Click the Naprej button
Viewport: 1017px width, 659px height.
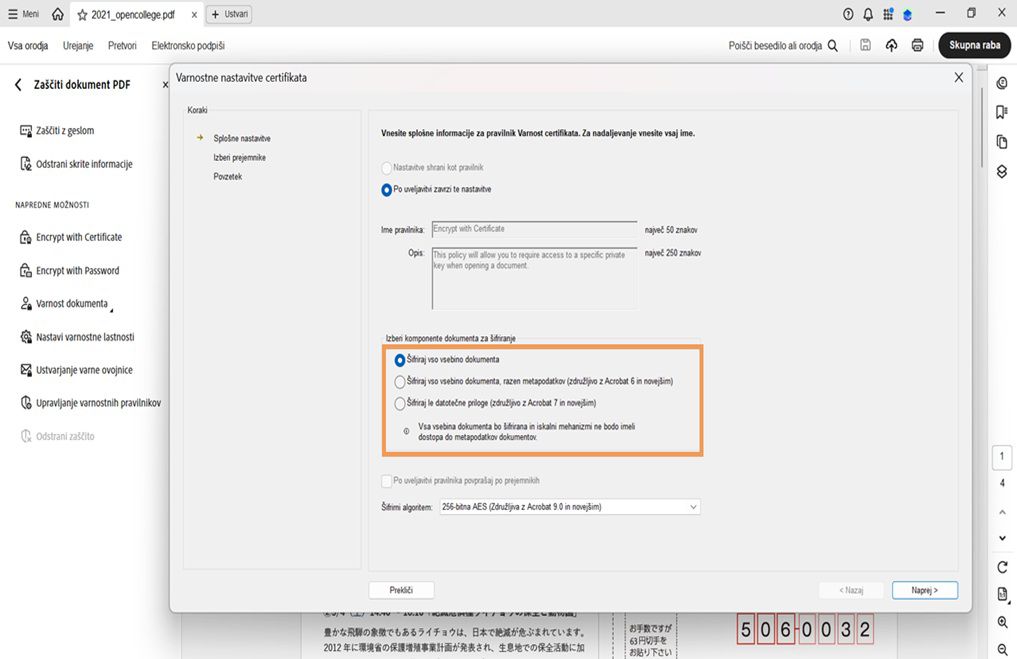924,590
